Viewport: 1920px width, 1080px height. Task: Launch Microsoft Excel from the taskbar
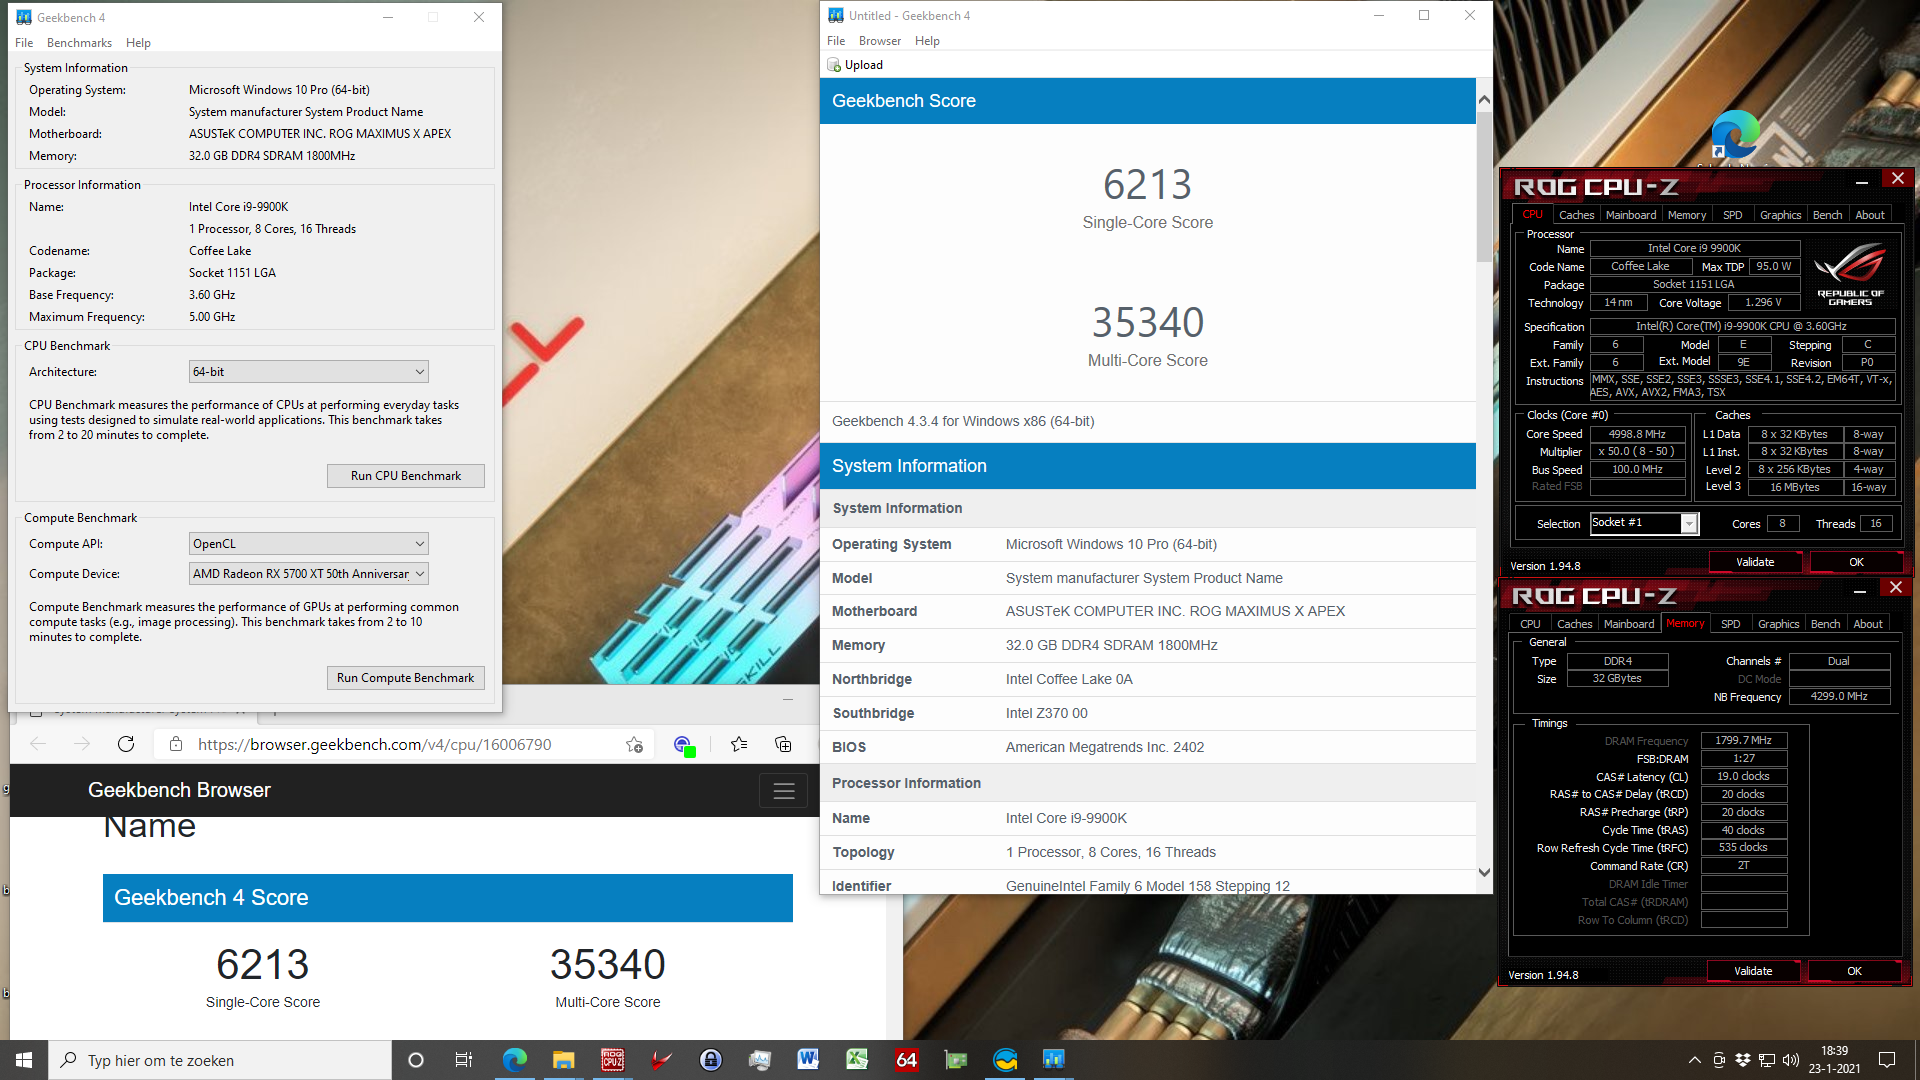pos(858,1060)
